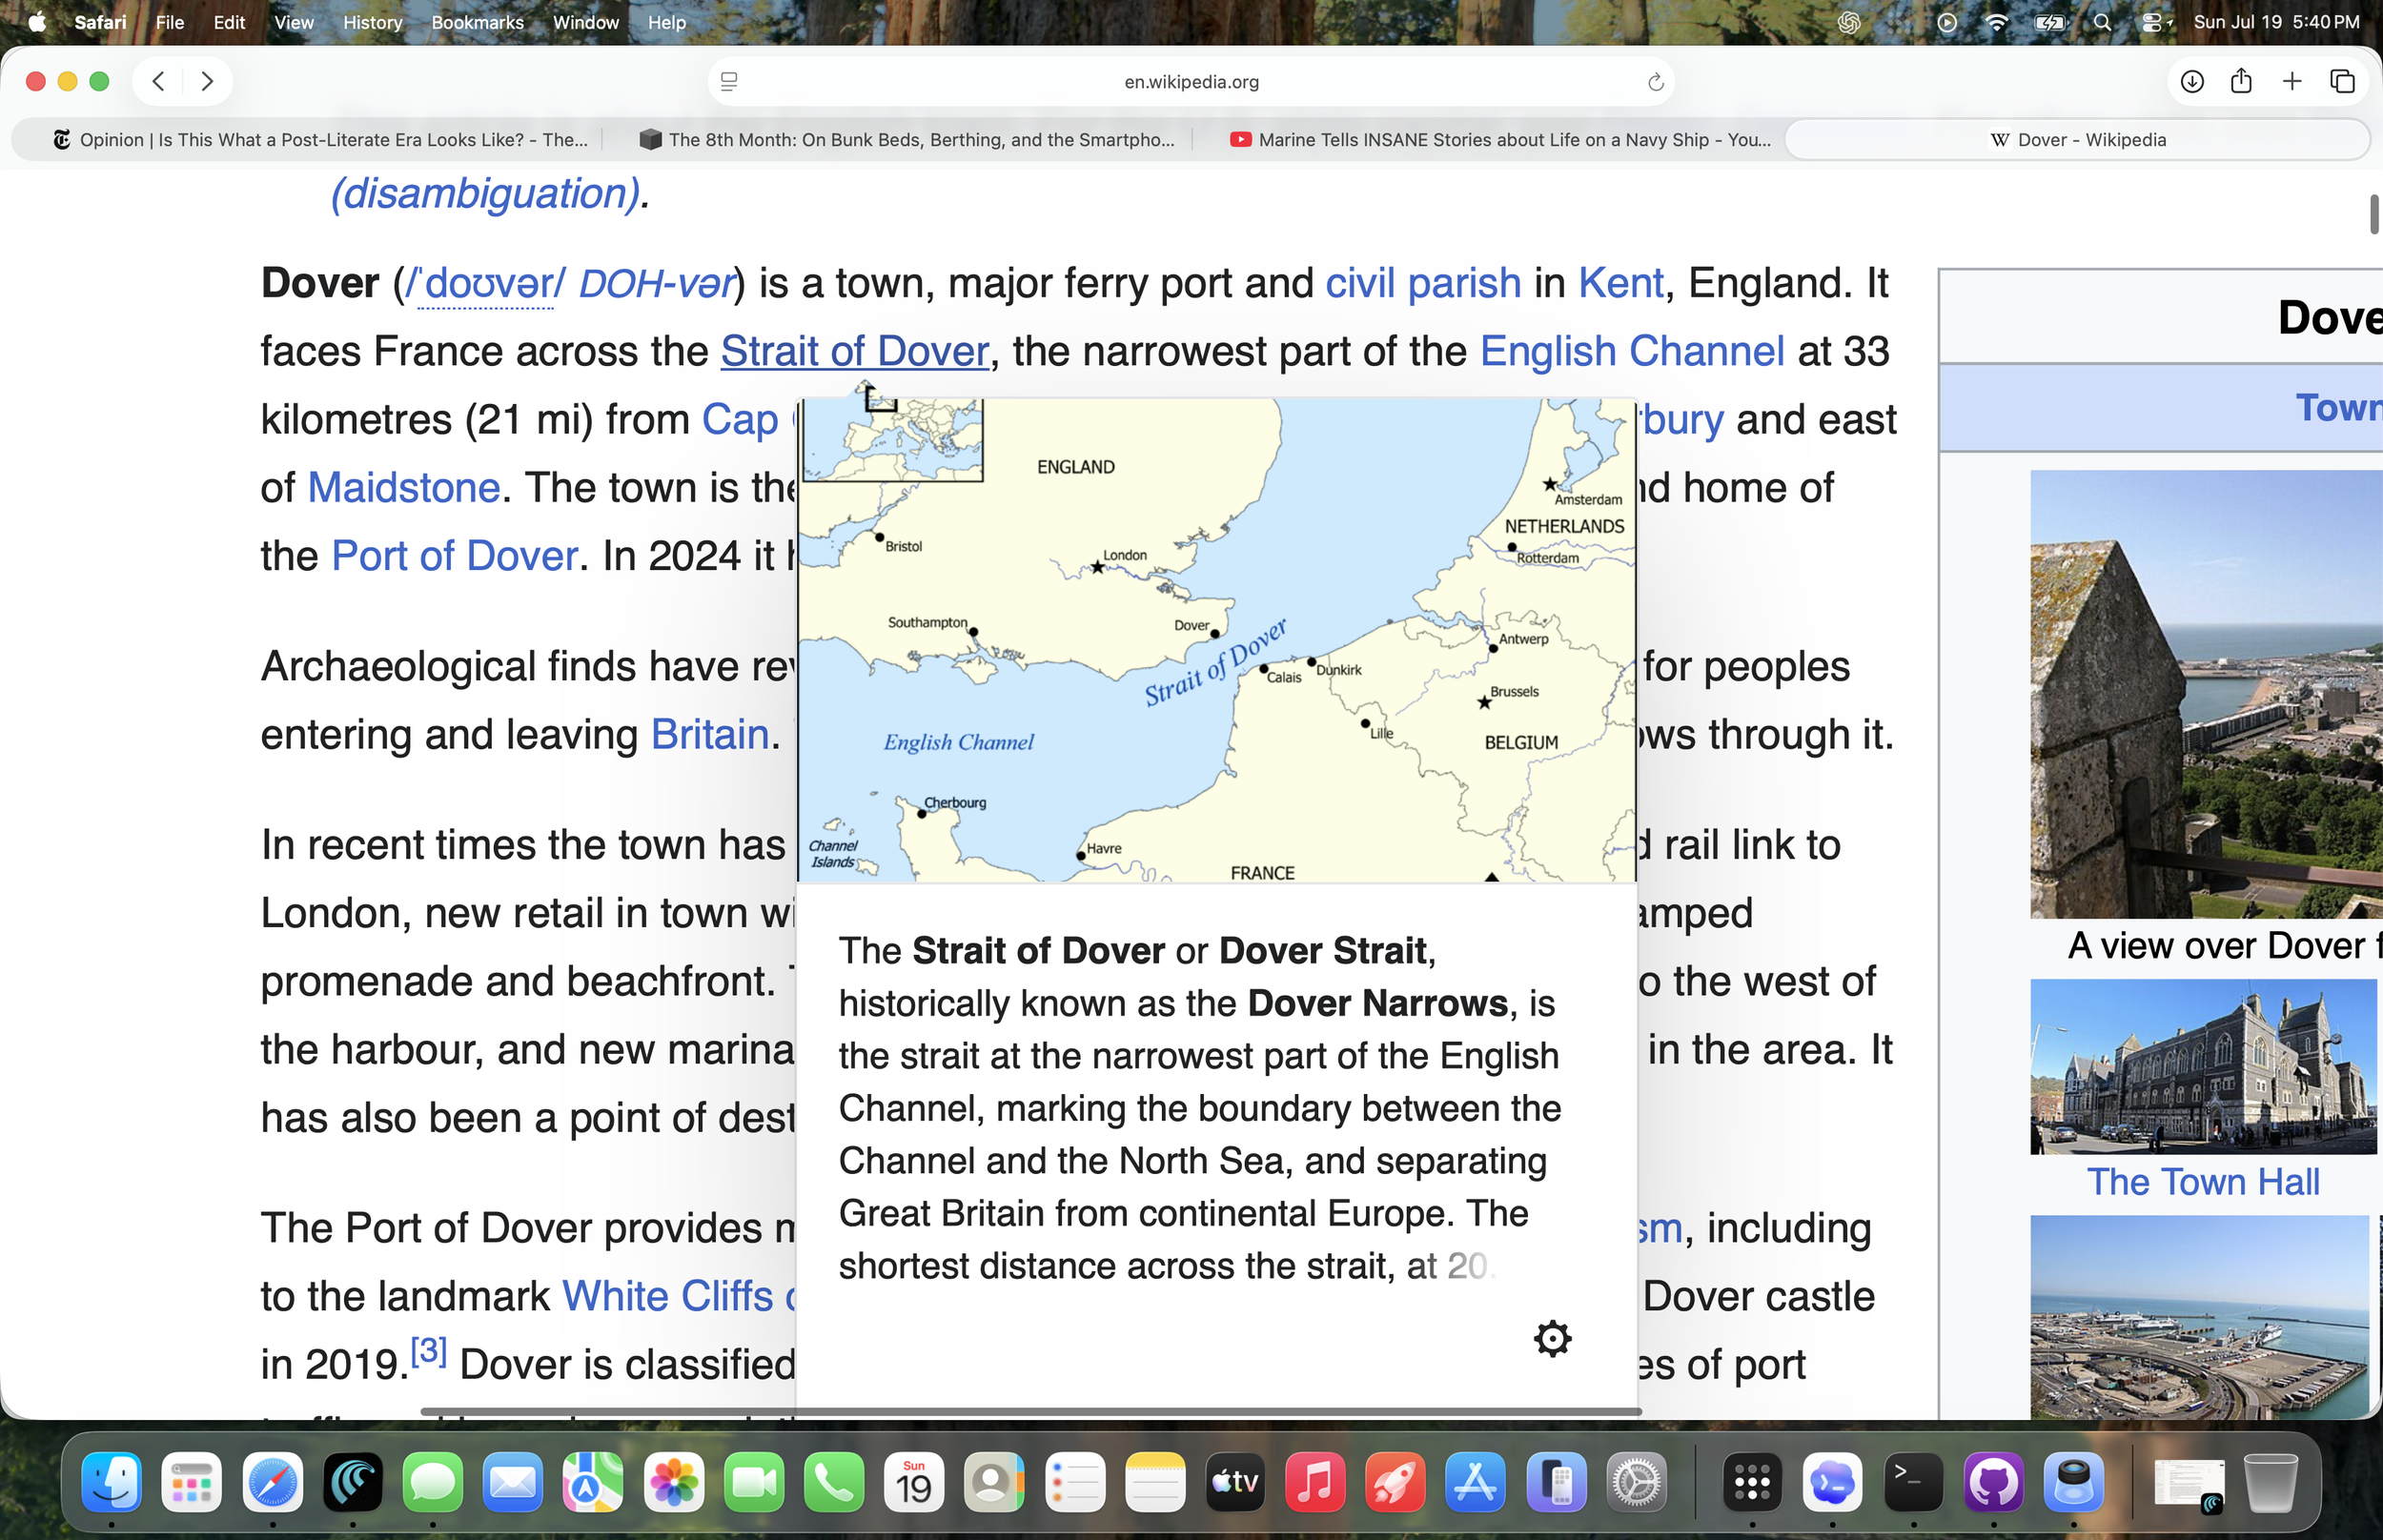This screenshot has width=2383, height=1540.
Task: Reload the Wikipedia page
Action: 1655,82
